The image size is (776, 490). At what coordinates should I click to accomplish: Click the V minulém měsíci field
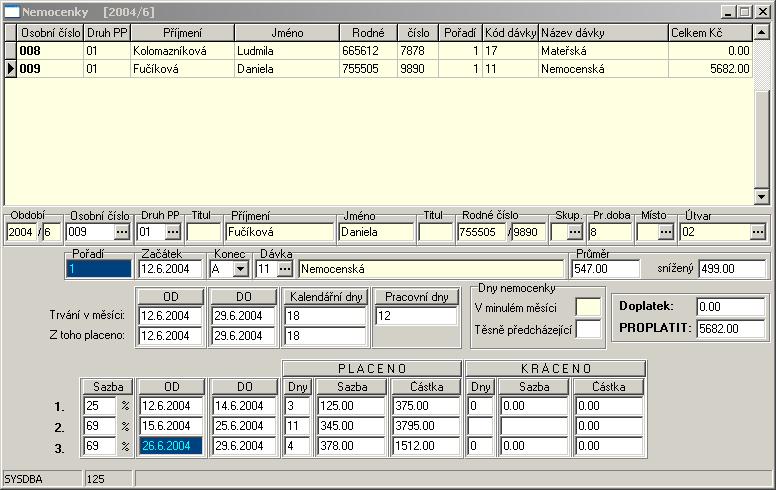pyautogui.click(x=588, y=307)
